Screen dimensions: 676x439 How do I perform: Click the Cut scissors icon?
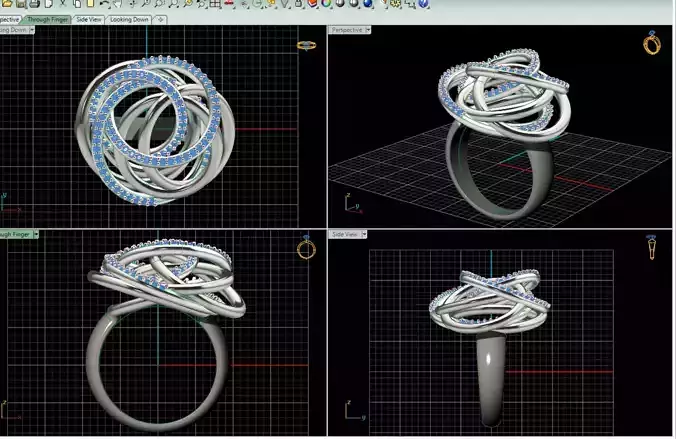tap(63, 4)
